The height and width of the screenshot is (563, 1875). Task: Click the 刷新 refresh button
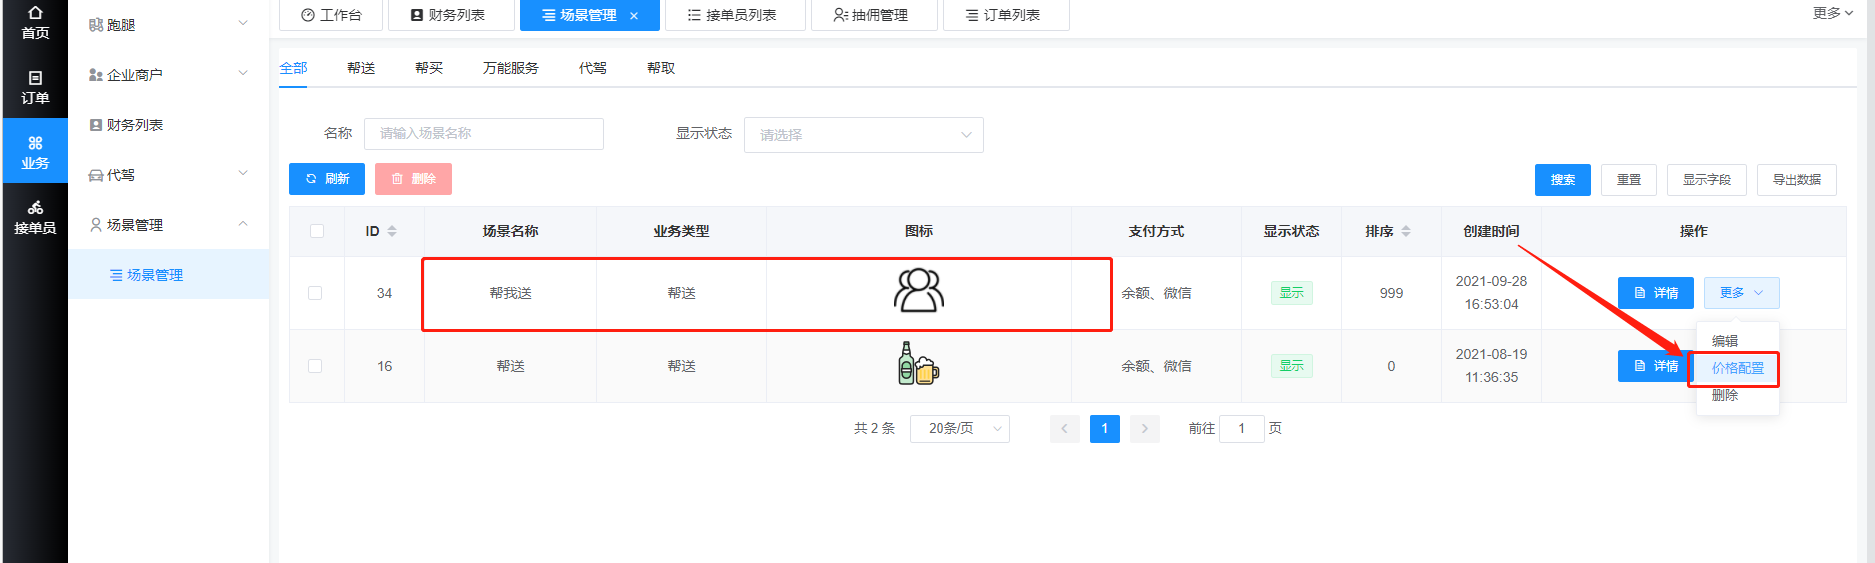(x=327, y=179)
